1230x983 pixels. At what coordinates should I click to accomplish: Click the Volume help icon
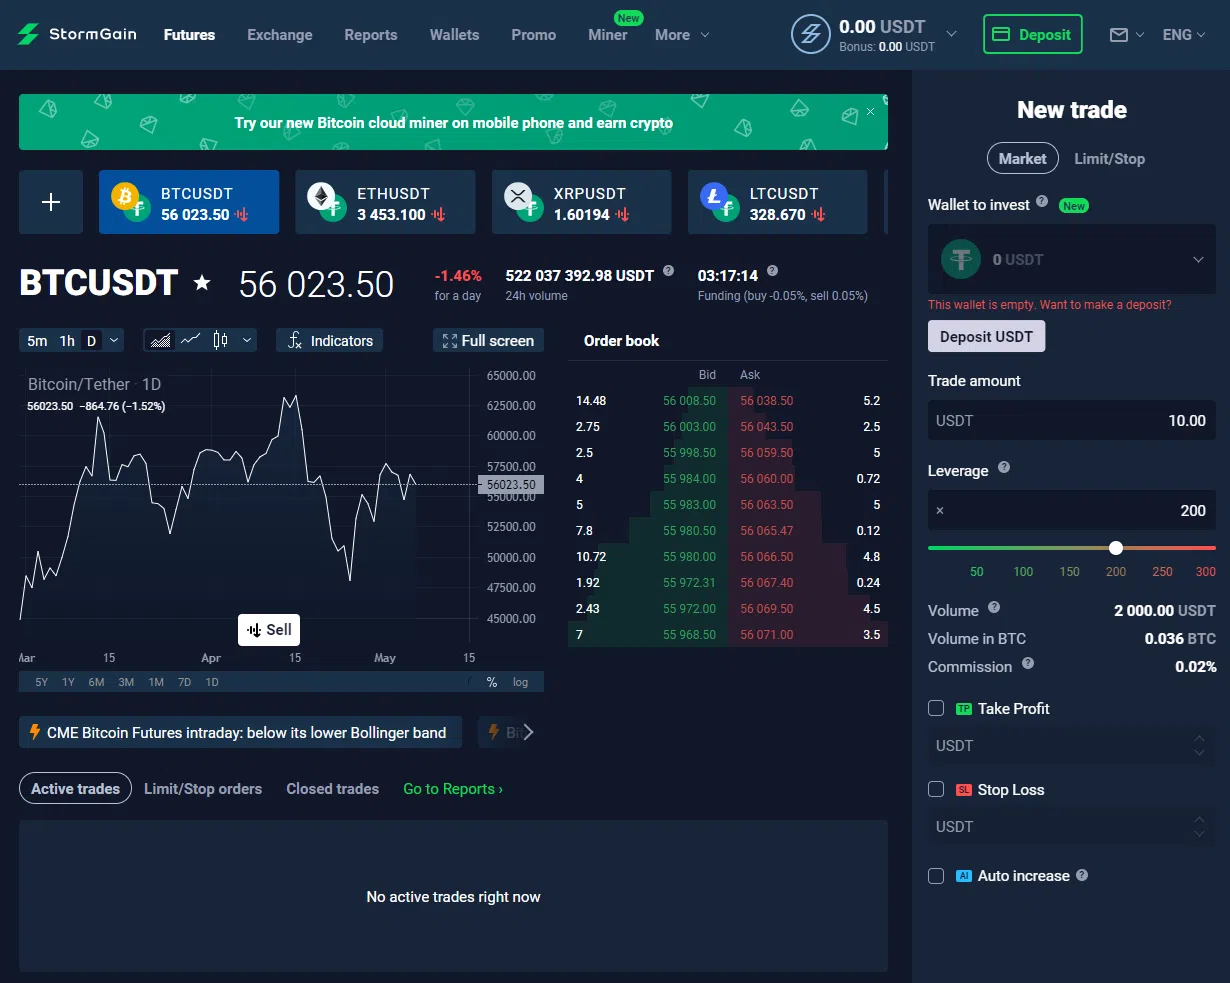click(994, 607)
